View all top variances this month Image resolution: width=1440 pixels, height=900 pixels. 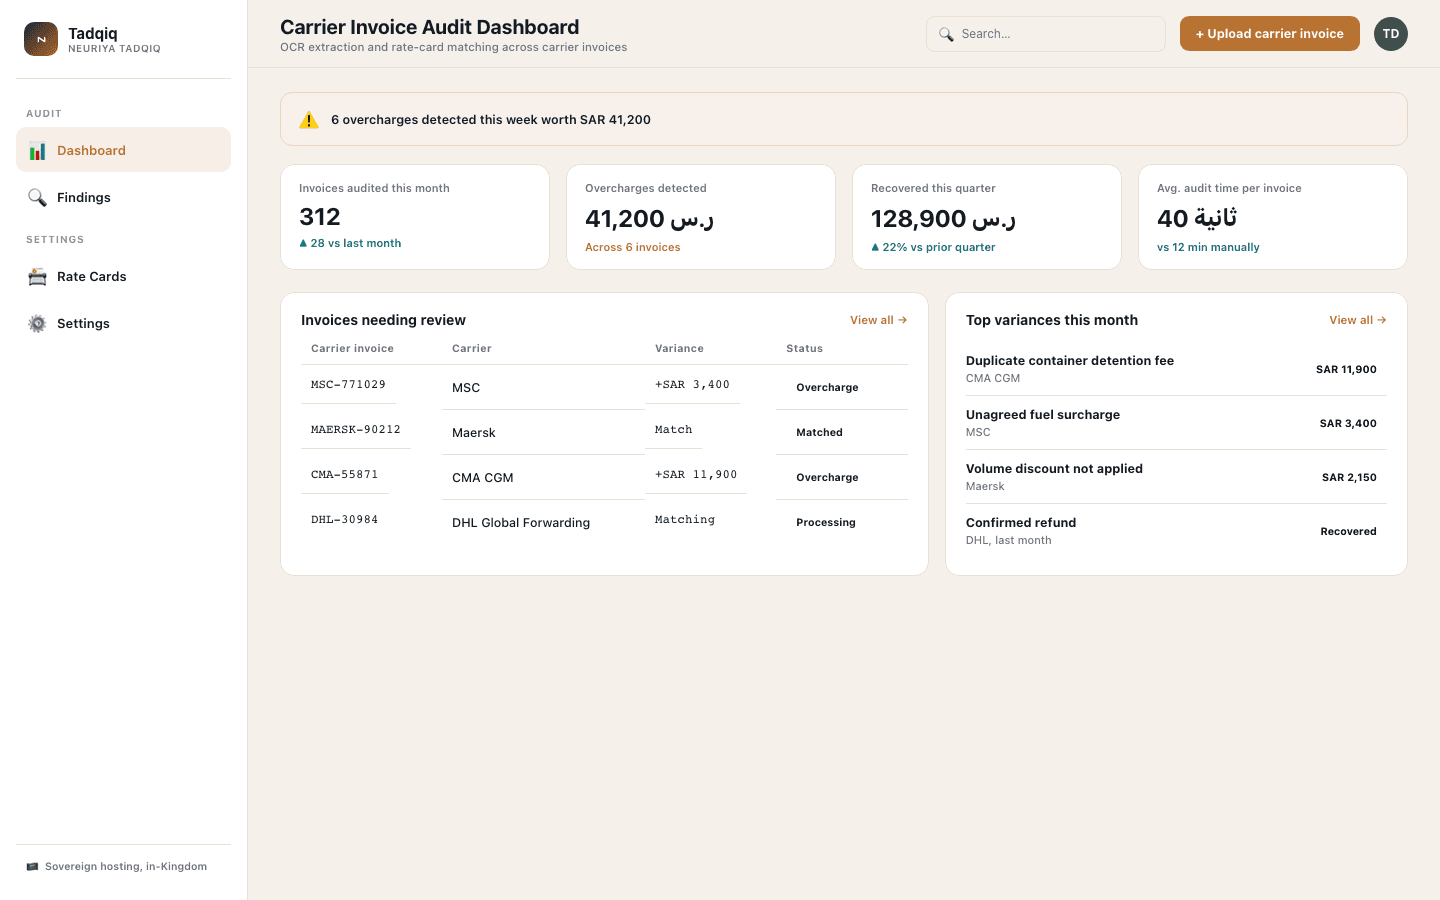(1357, 320)
